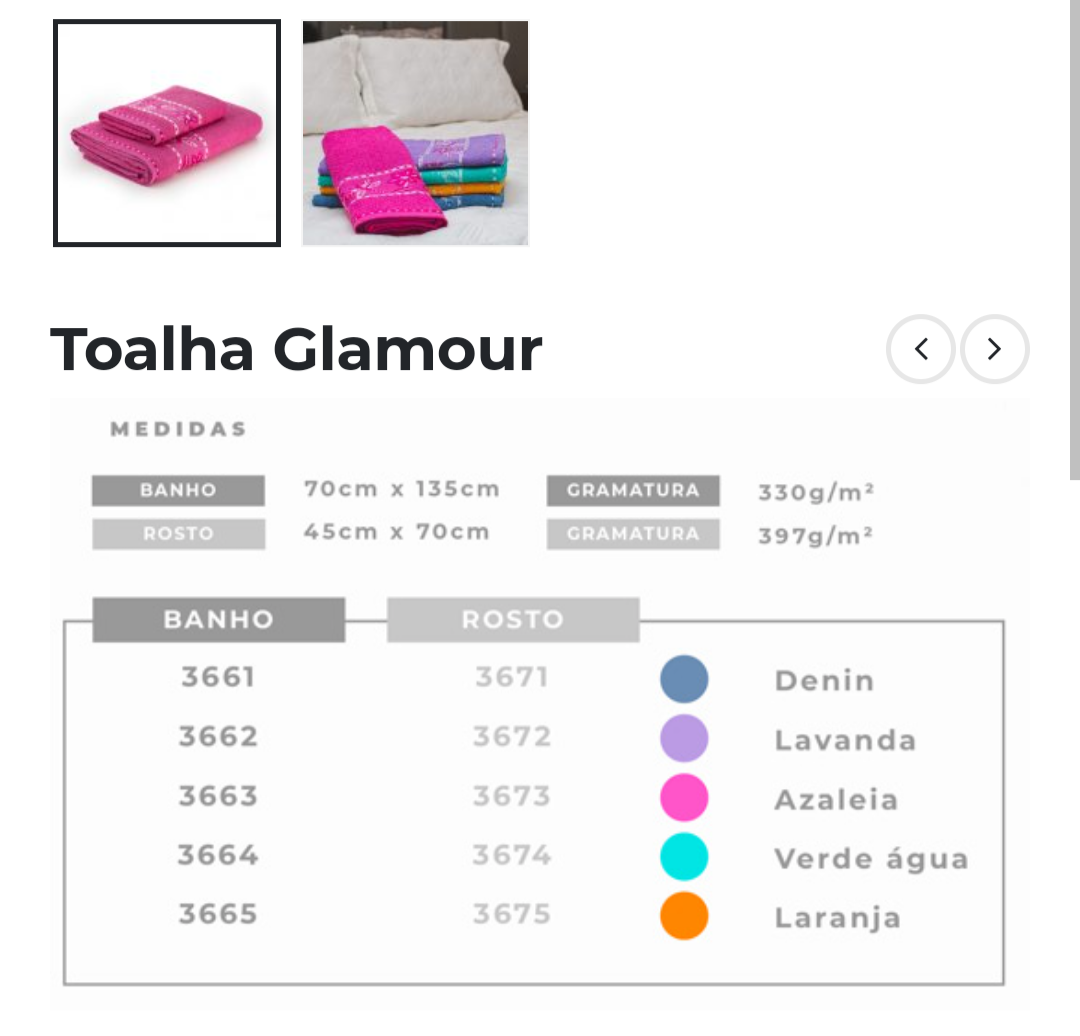1080x1036 pixels.
Task: Select the stacked colorful towels thumbnail
Action: (x=415, y=133)
